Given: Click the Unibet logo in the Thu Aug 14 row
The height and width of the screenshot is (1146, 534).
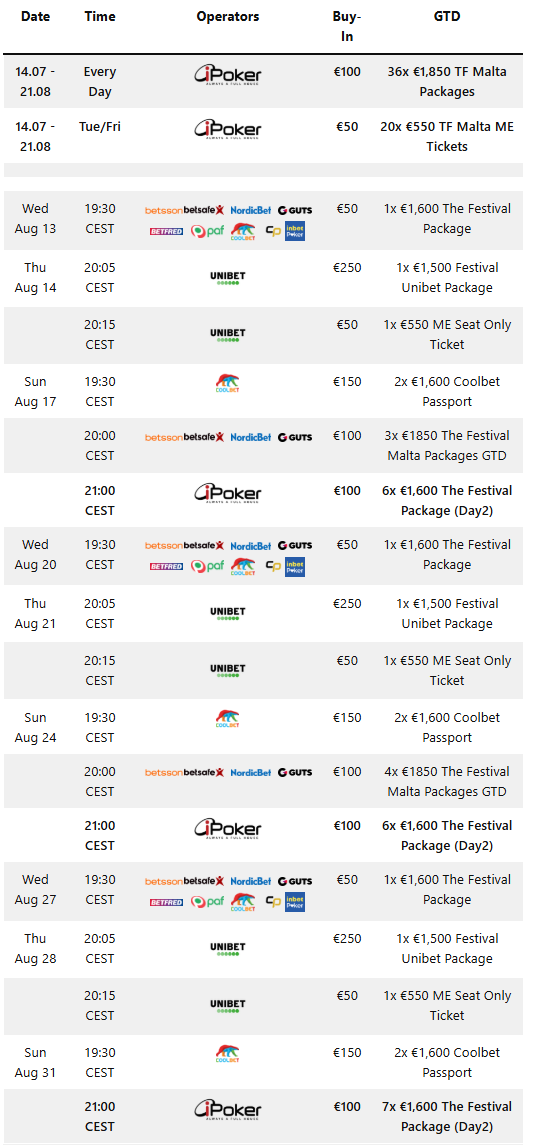Looking at the screenshot, I should [227, 278].
